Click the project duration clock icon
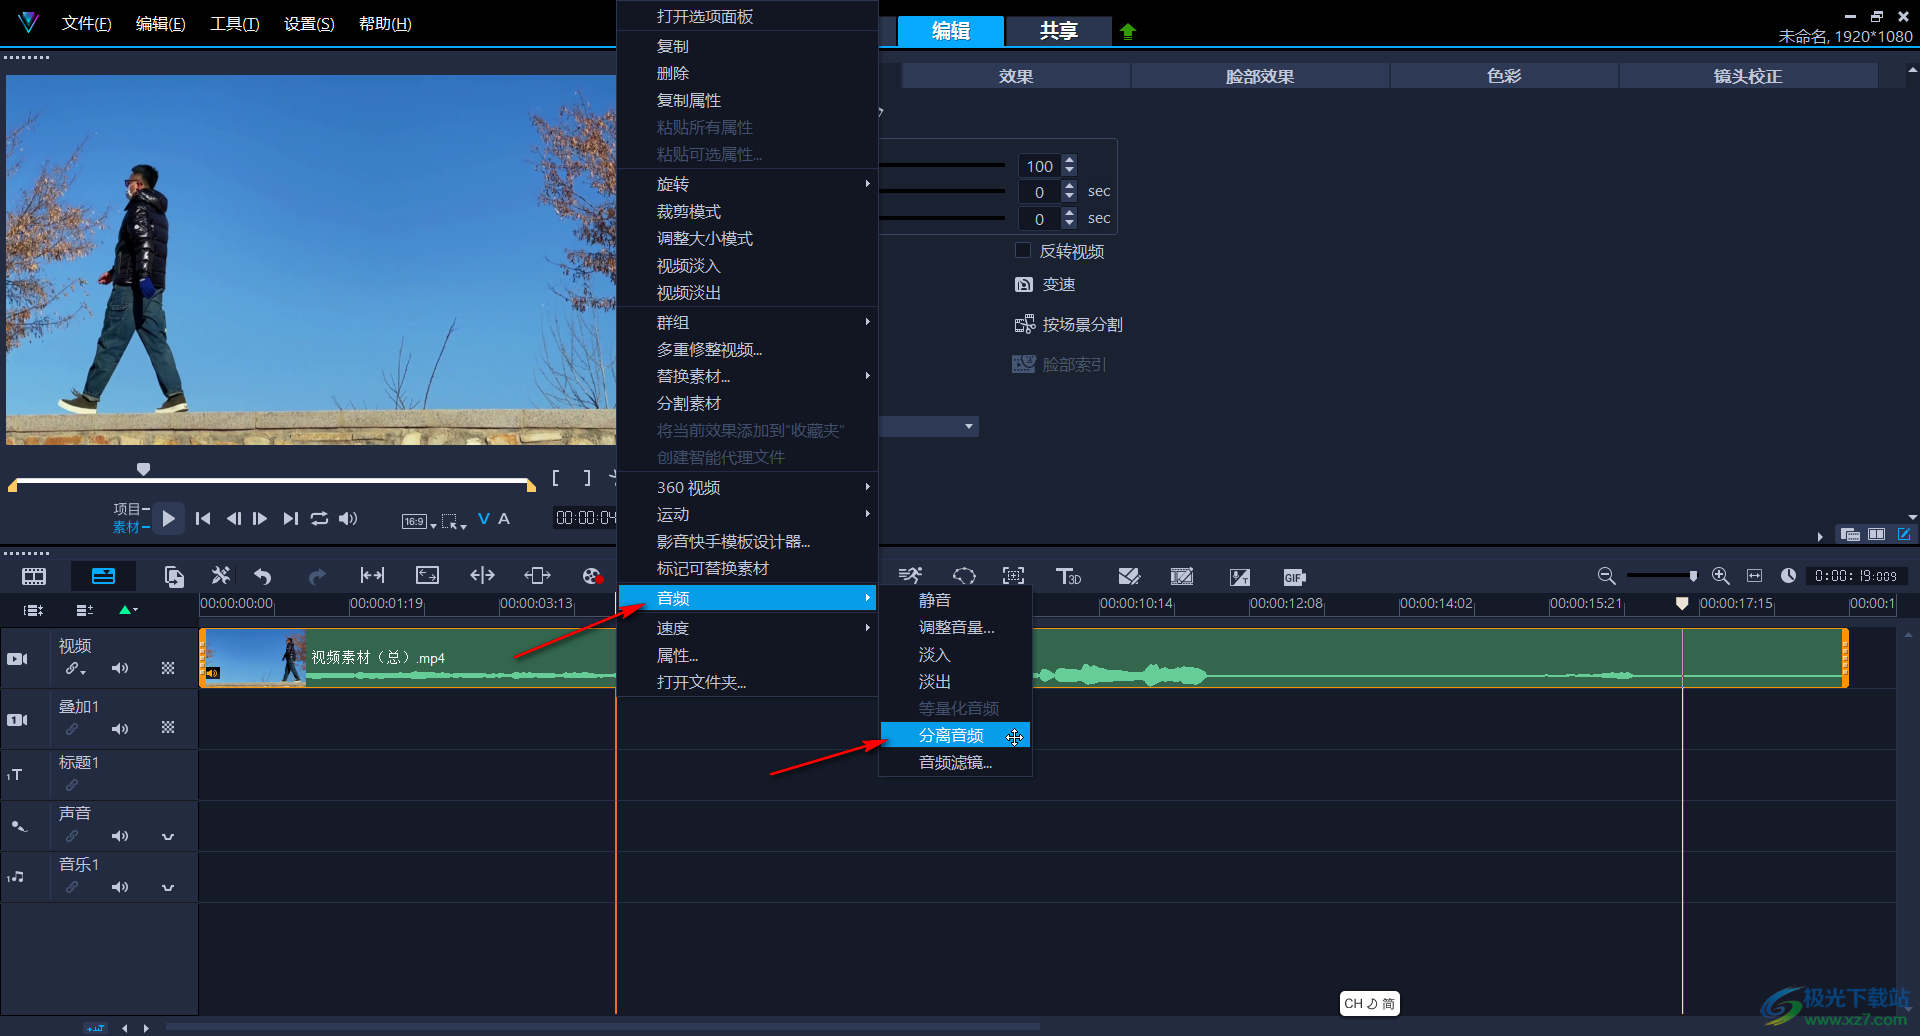Viewport: 1920px width, 1036px height. [x=1788, y=576]
